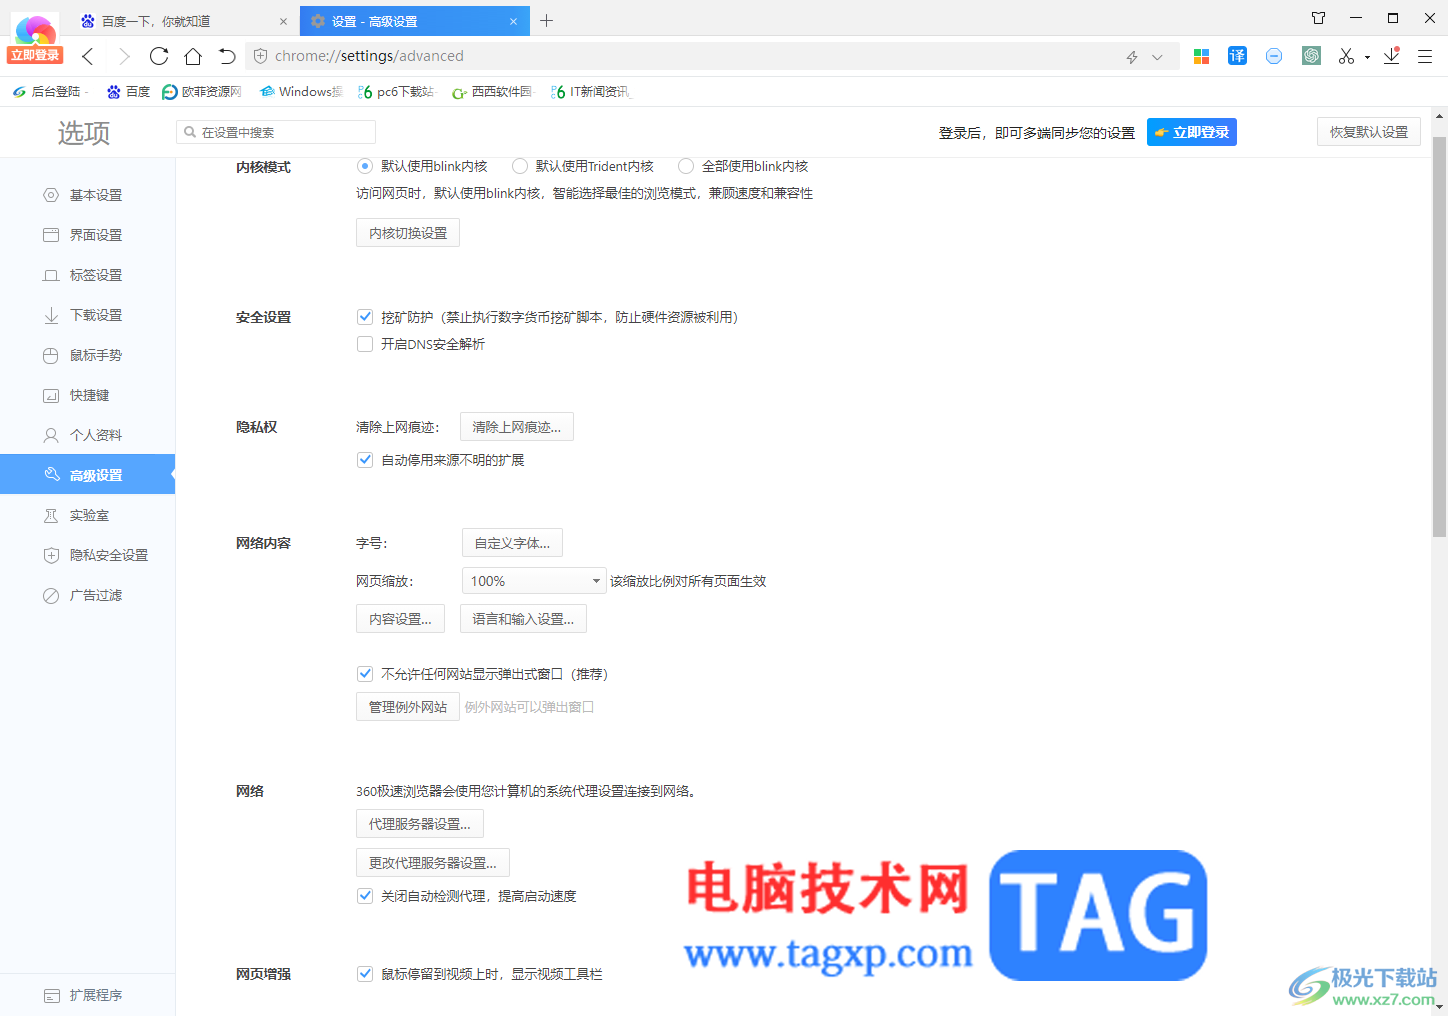The width and height of the screenshot is (1448, 1016).
Task: Close the 百度一下 tab
Action: pos(283,21)
